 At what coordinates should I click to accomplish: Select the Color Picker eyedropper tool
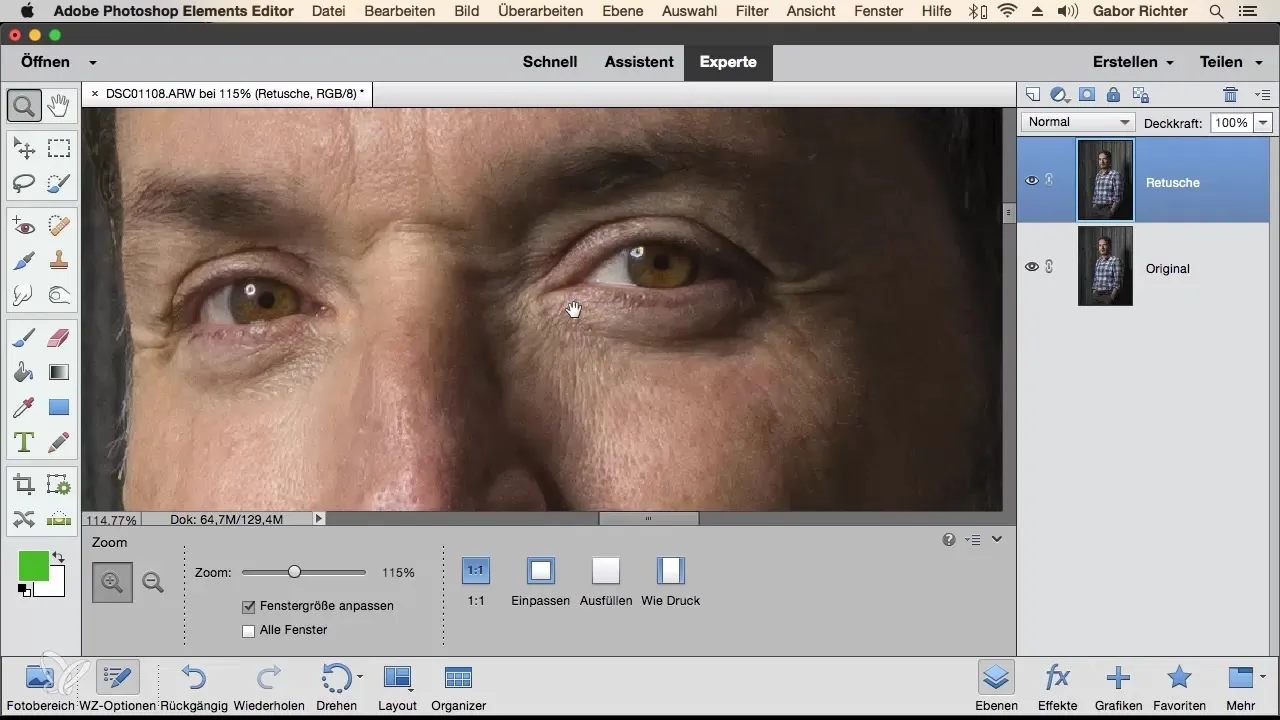pos(24,407)
